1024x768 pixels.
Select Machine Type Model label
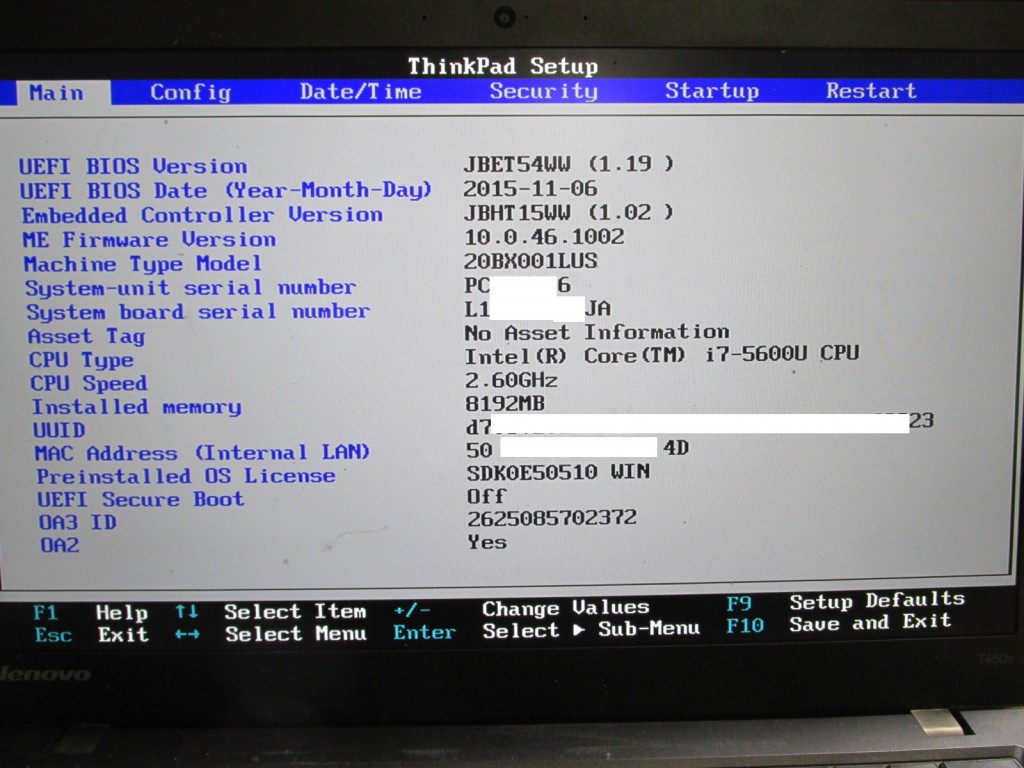[142, 264]
